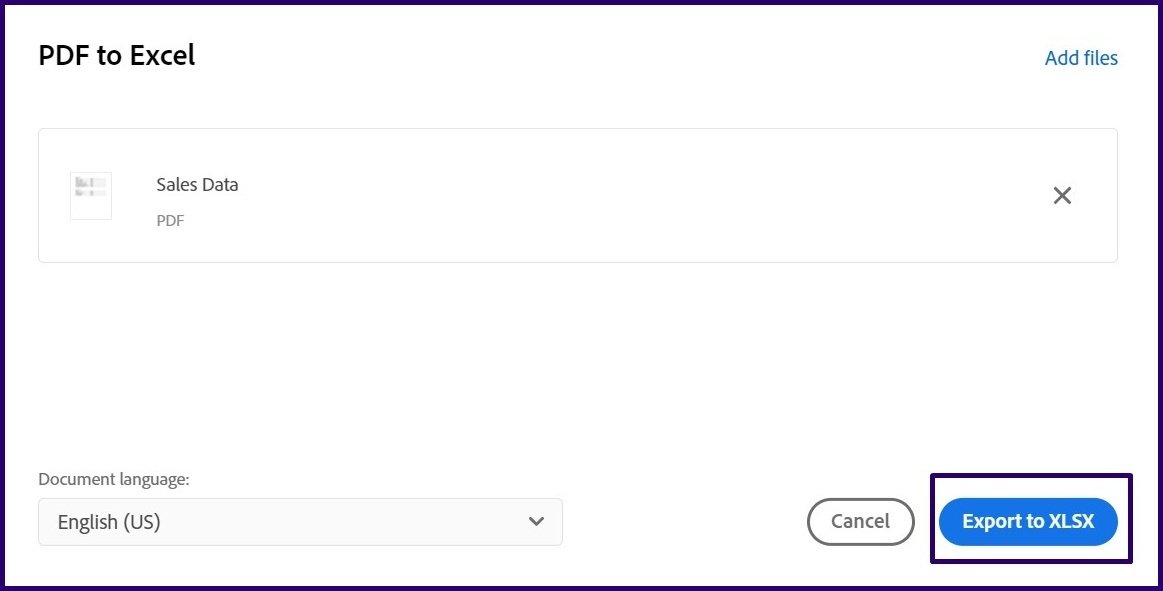The width and height of the screenshot is (1163, 591).
Task: Click the Document language label
Action: [113, 479]
